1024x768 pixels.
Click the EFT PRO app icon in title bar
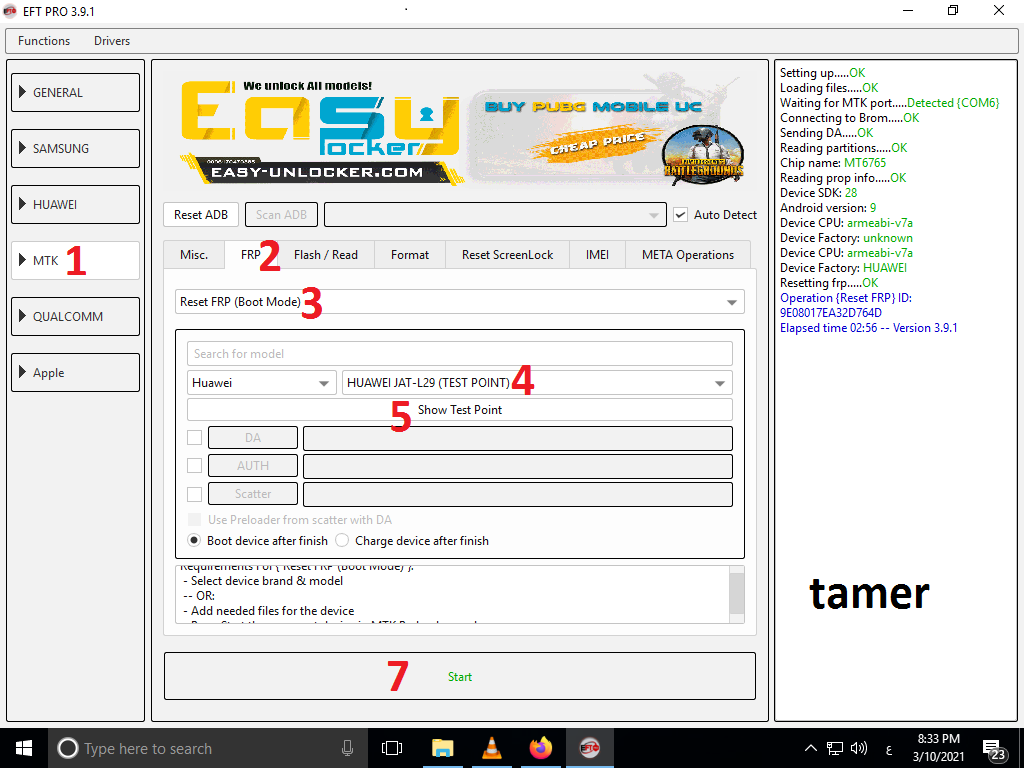click(9, 11)
